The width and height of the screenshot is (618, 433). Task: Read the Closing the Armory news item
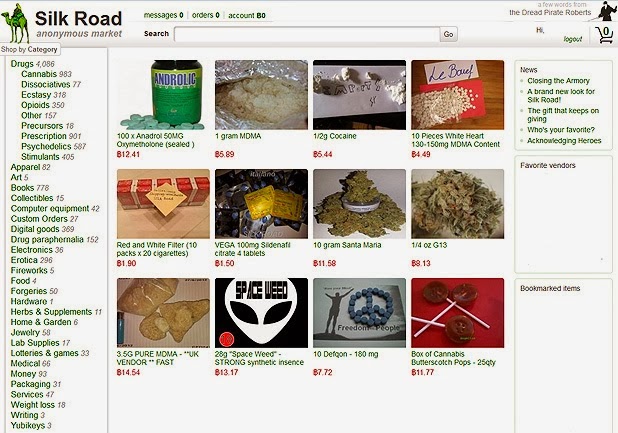(558, 81)
